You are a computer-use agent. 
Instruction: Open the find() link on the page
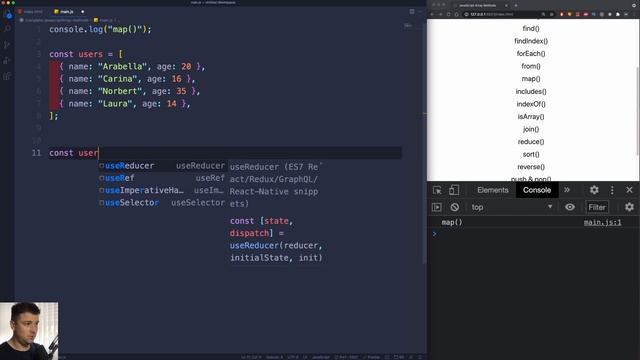[531, 29]
